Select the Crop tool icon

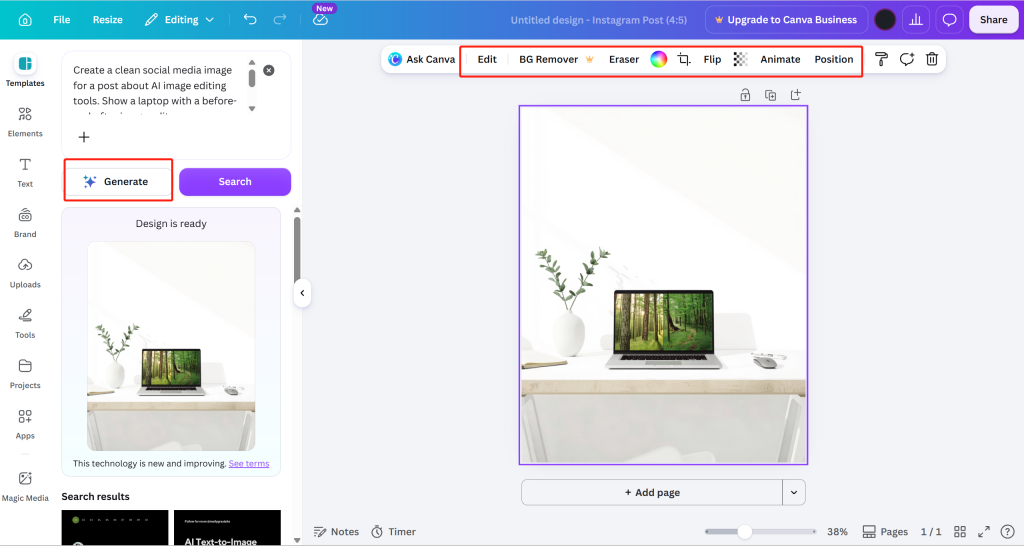pyautogui.click(x=684, y=59)
